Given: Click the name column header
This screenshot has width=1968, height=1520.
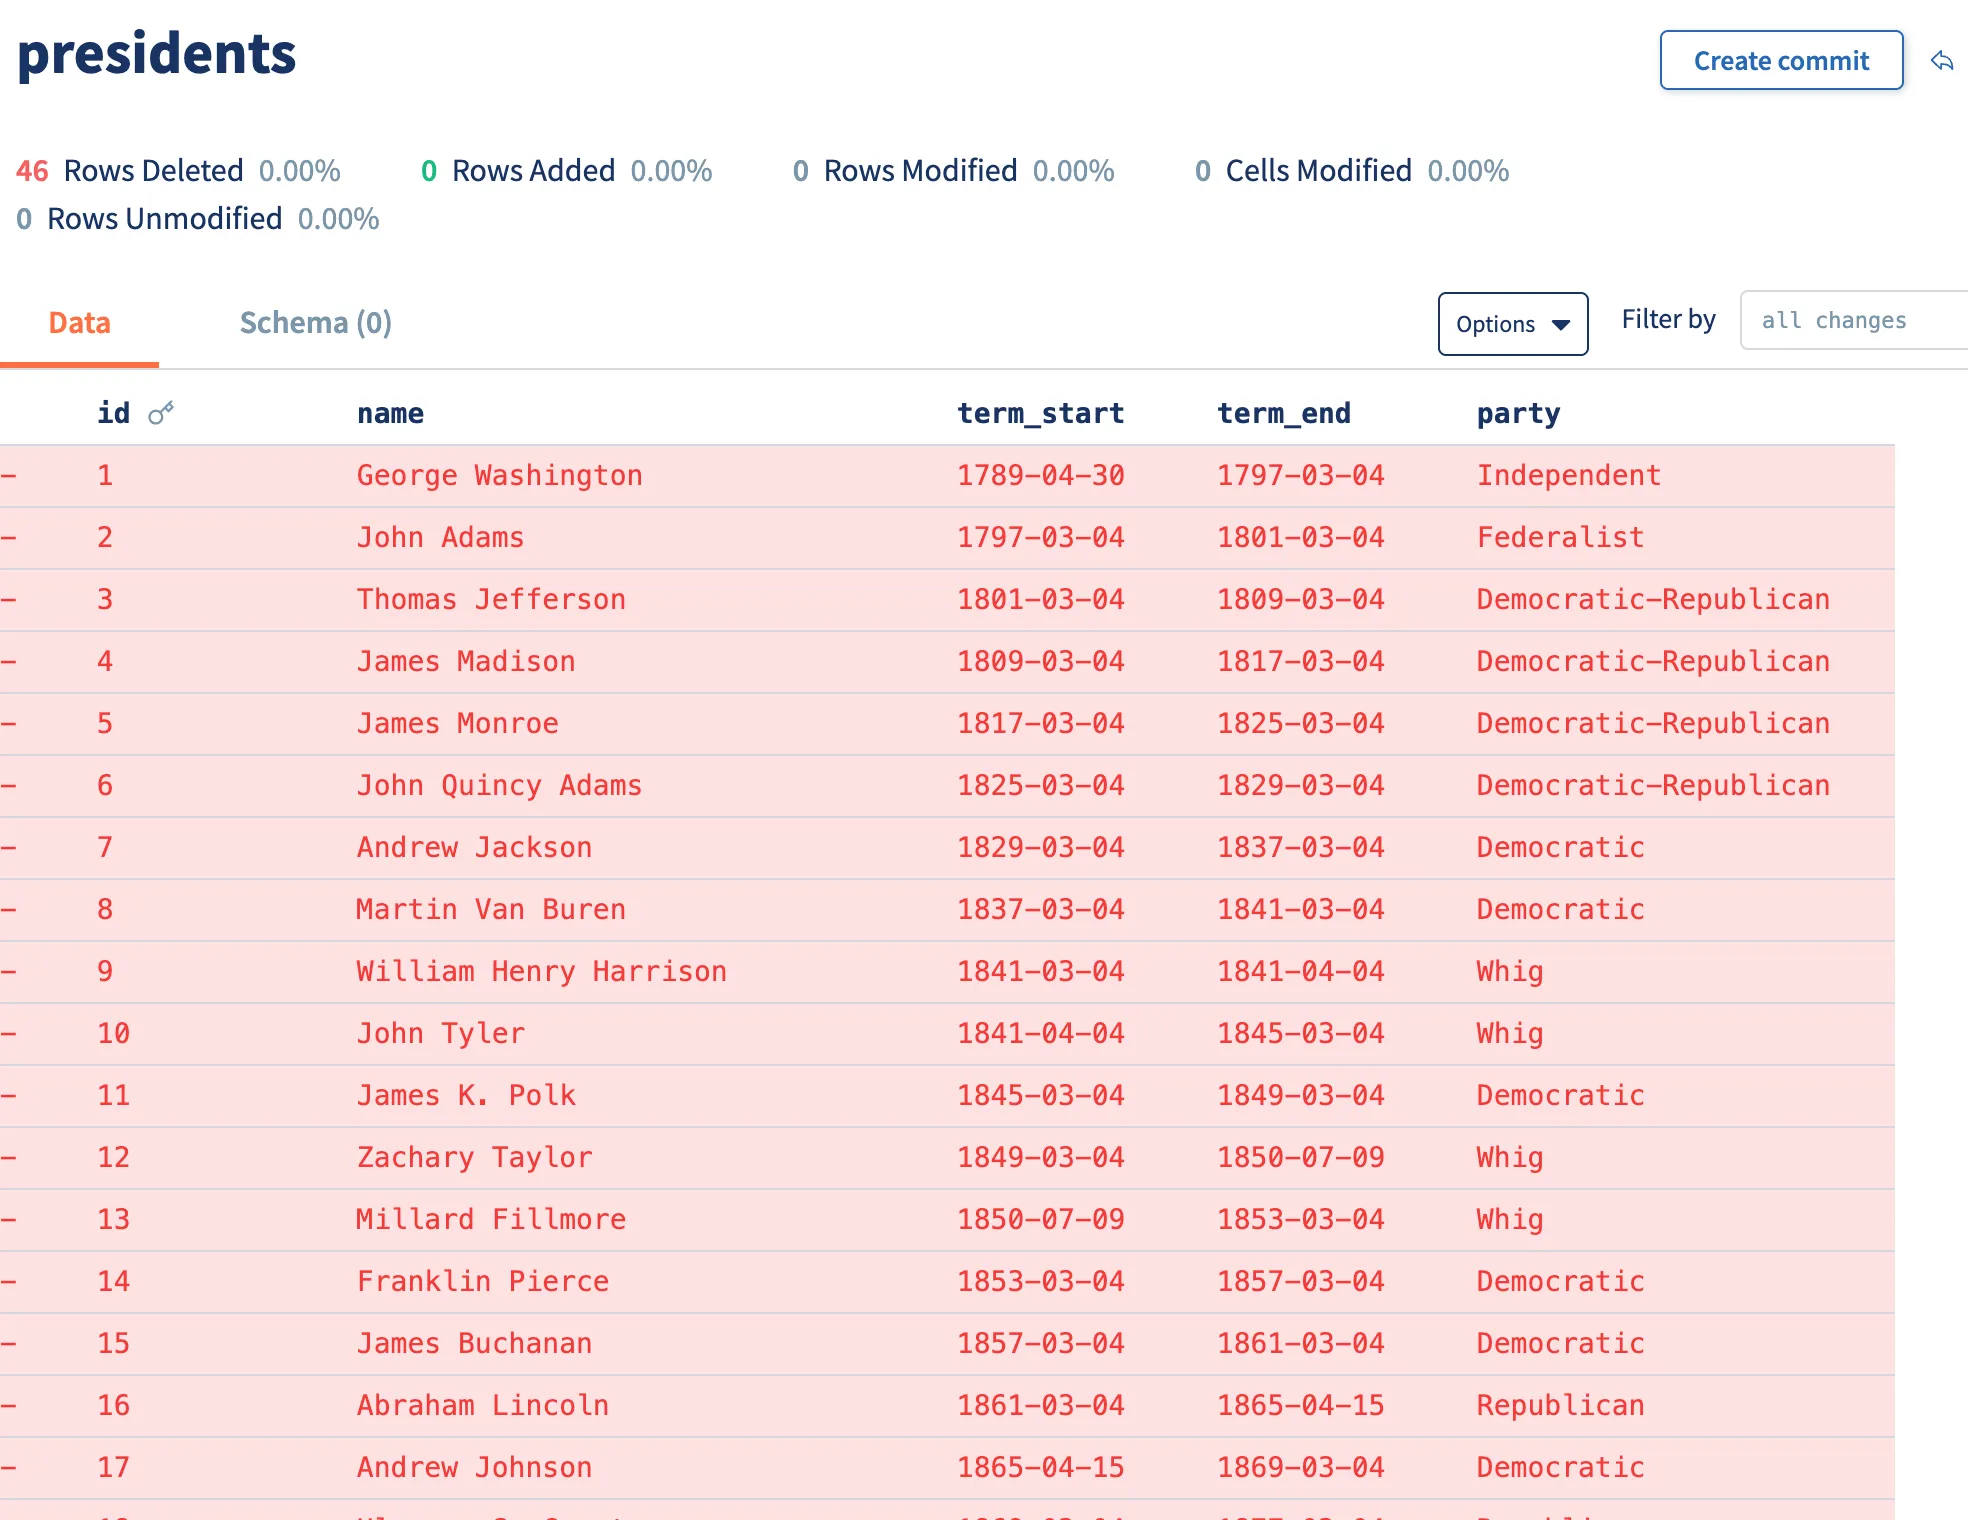Looking at the screenshot, I should [389, 412].
